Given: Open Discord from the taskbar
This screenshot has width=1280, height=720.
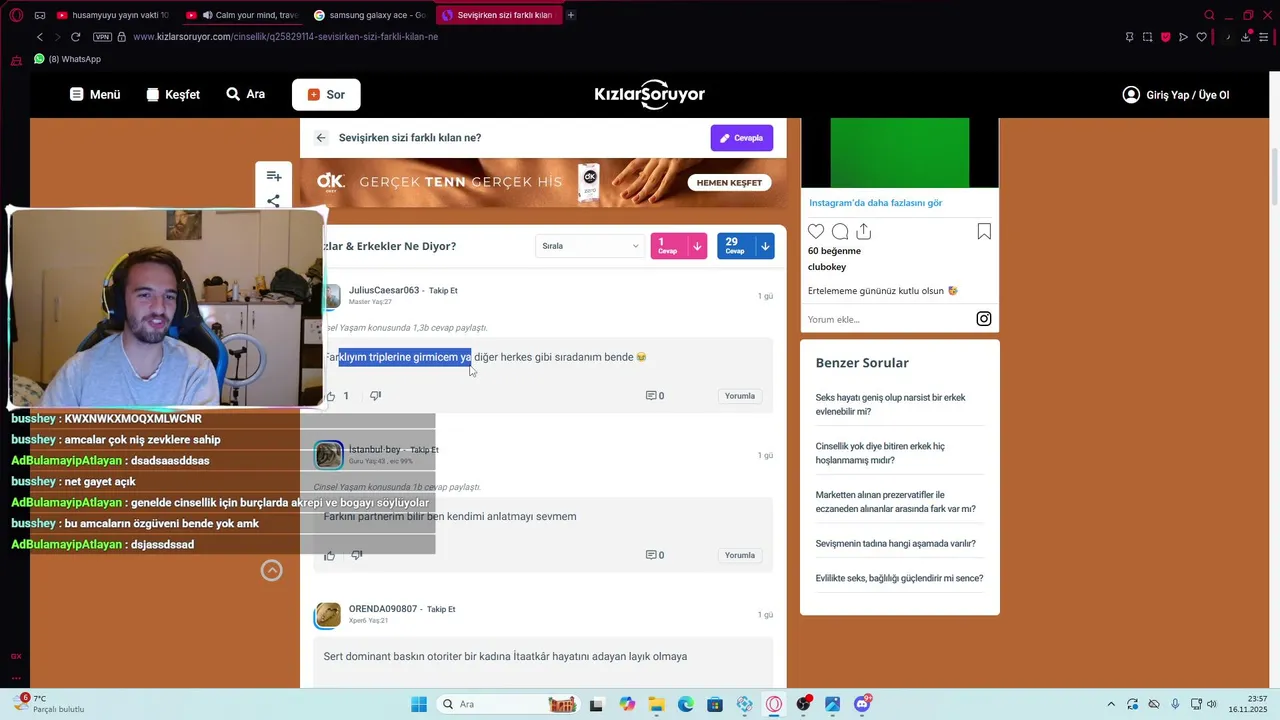Looking at the screenshot, I should [x=862, y=704].
